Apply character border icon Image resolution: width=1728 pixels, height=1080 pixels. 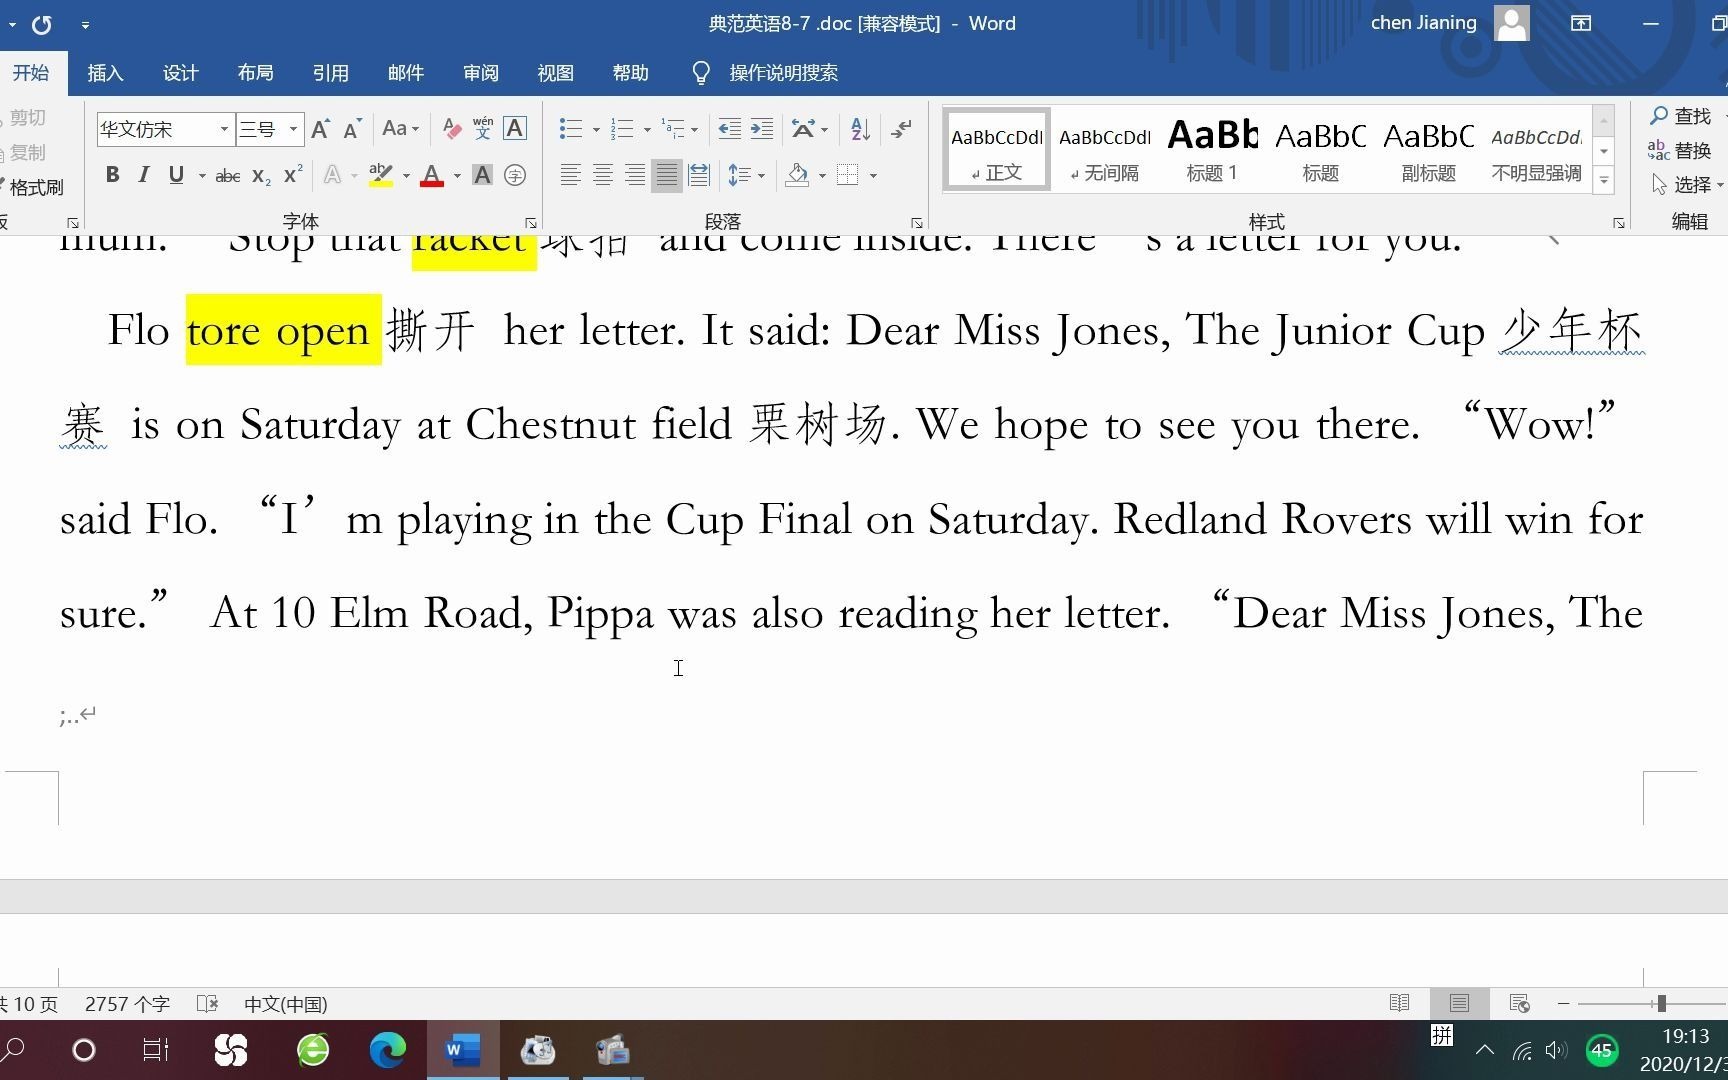pos(515,129)
